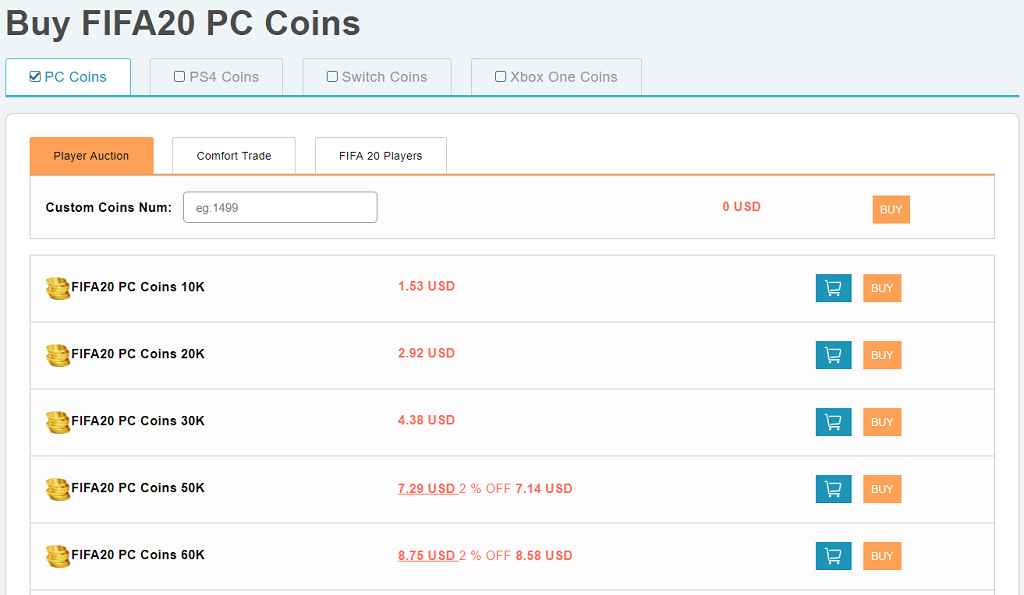Add FIFA20 PC Coins 10K to cart

click(833, 288)
